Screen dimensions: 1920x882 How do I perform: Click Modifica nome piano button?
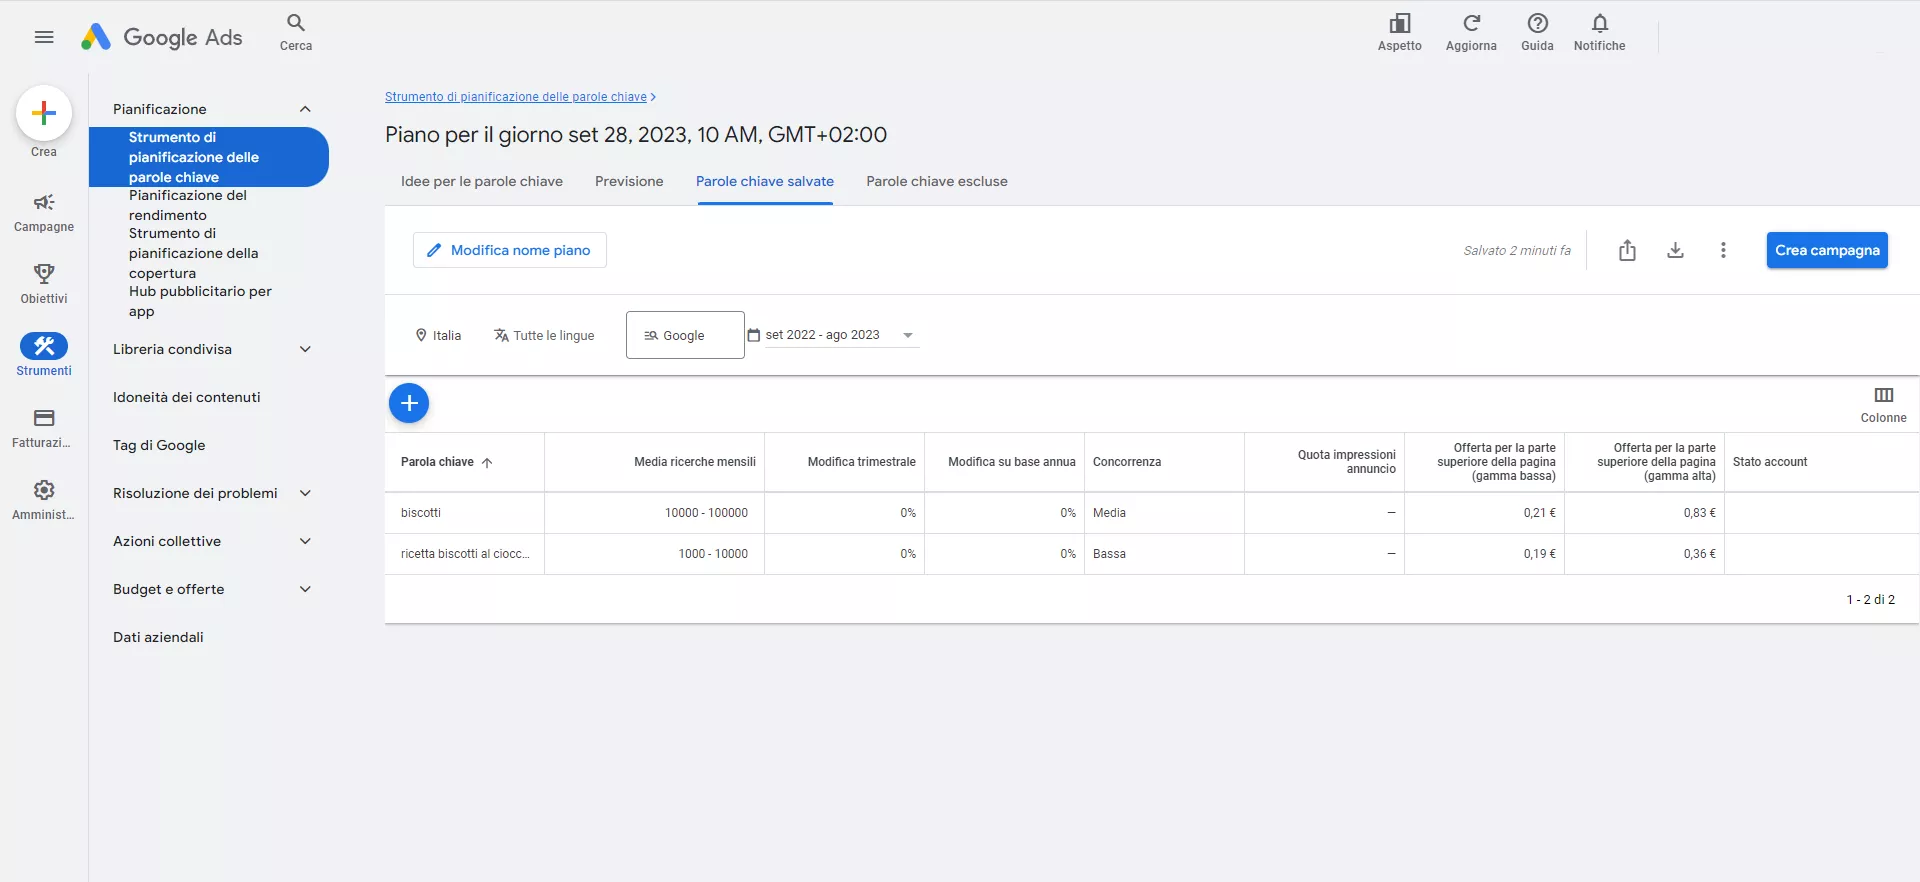pos(510,250)
